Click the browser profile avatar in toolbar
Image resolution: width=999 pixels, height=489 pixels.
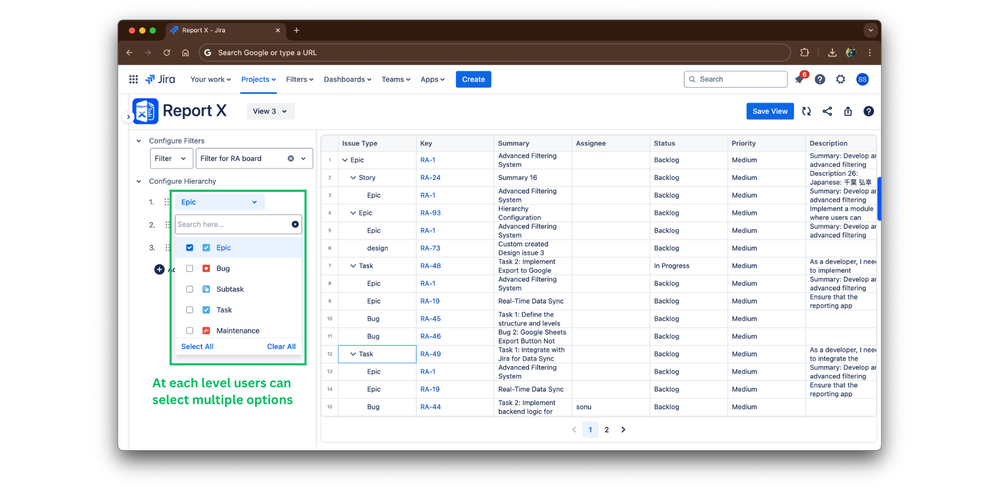click(851, 53)
